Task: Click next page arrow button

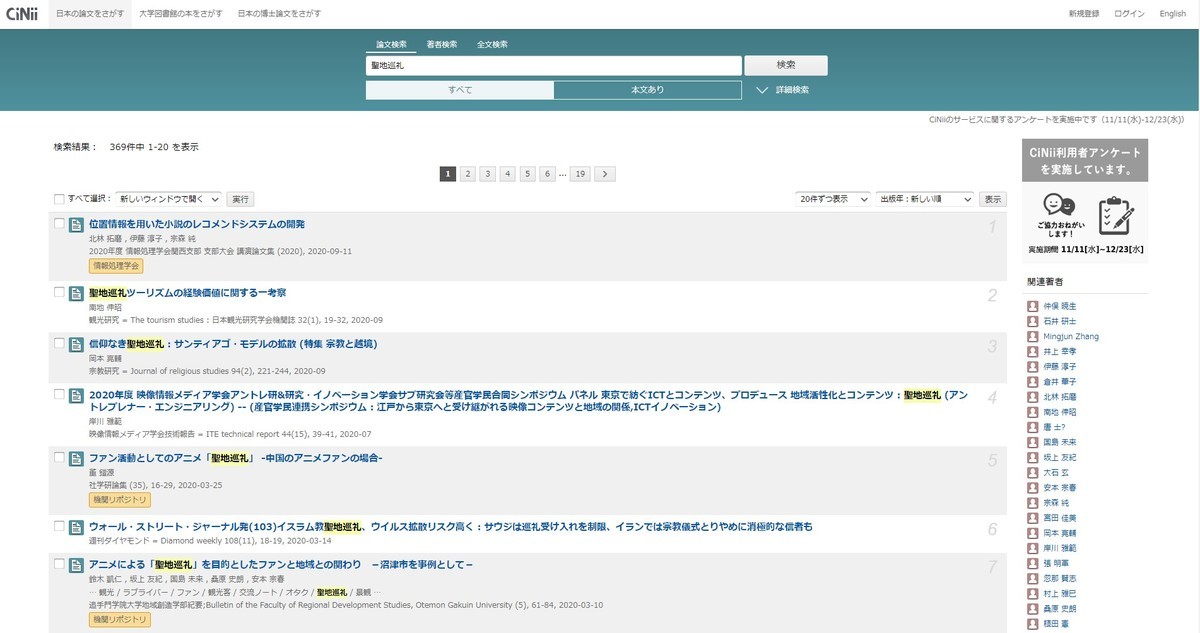Action: point(605,174)
